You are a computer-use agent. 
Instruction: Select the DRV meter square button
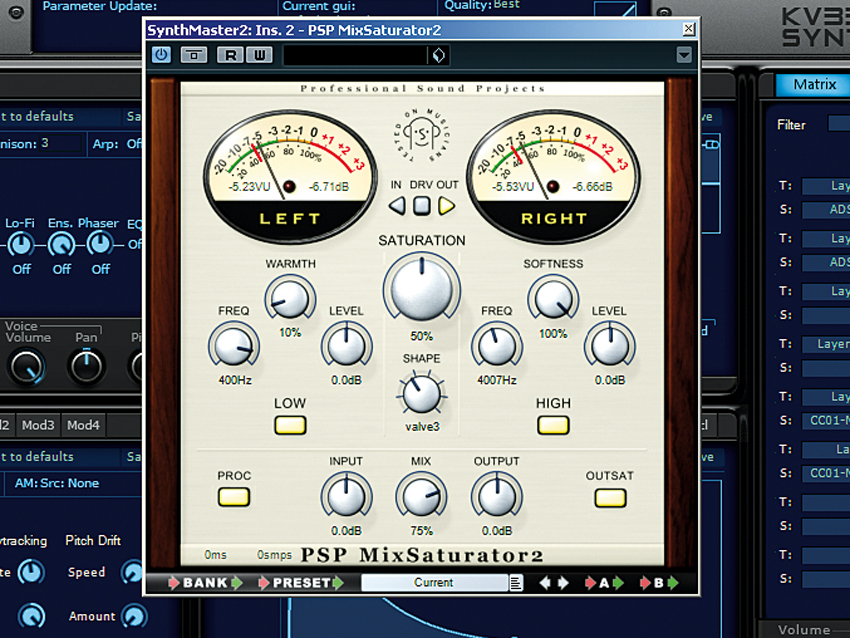(422, 206)
